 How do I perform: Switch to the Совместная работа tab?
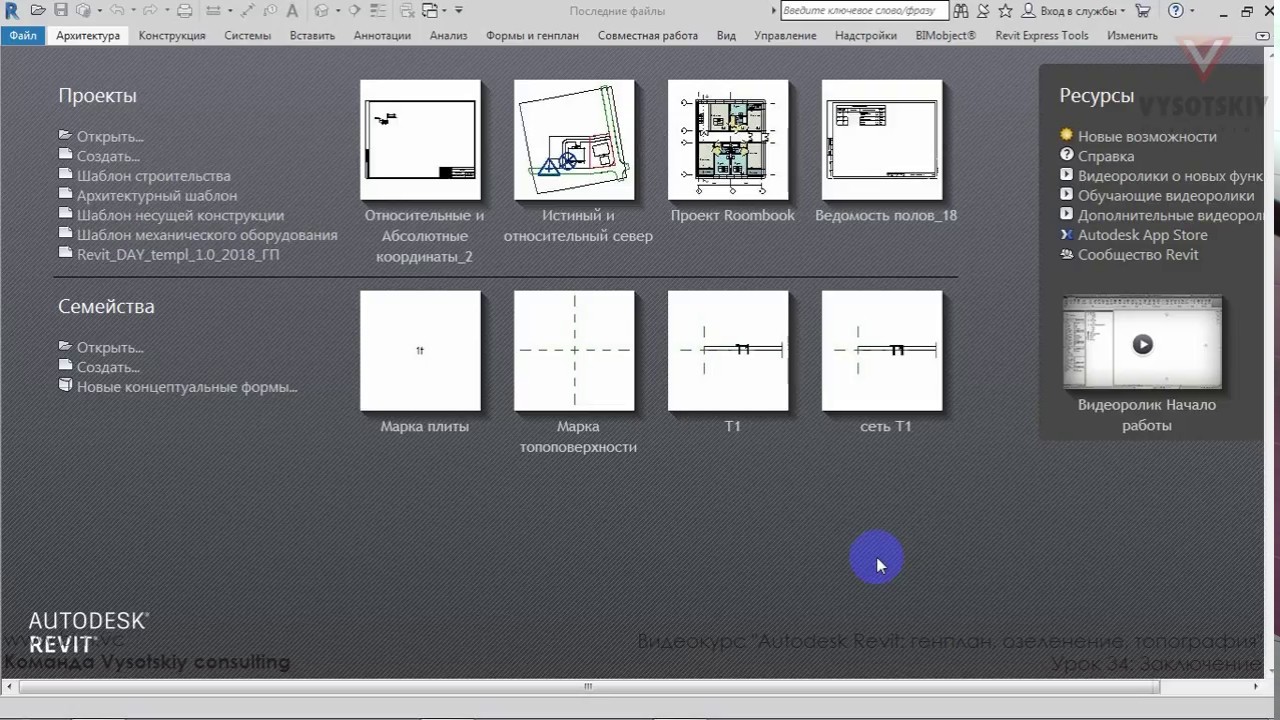[x=648, y=35]
